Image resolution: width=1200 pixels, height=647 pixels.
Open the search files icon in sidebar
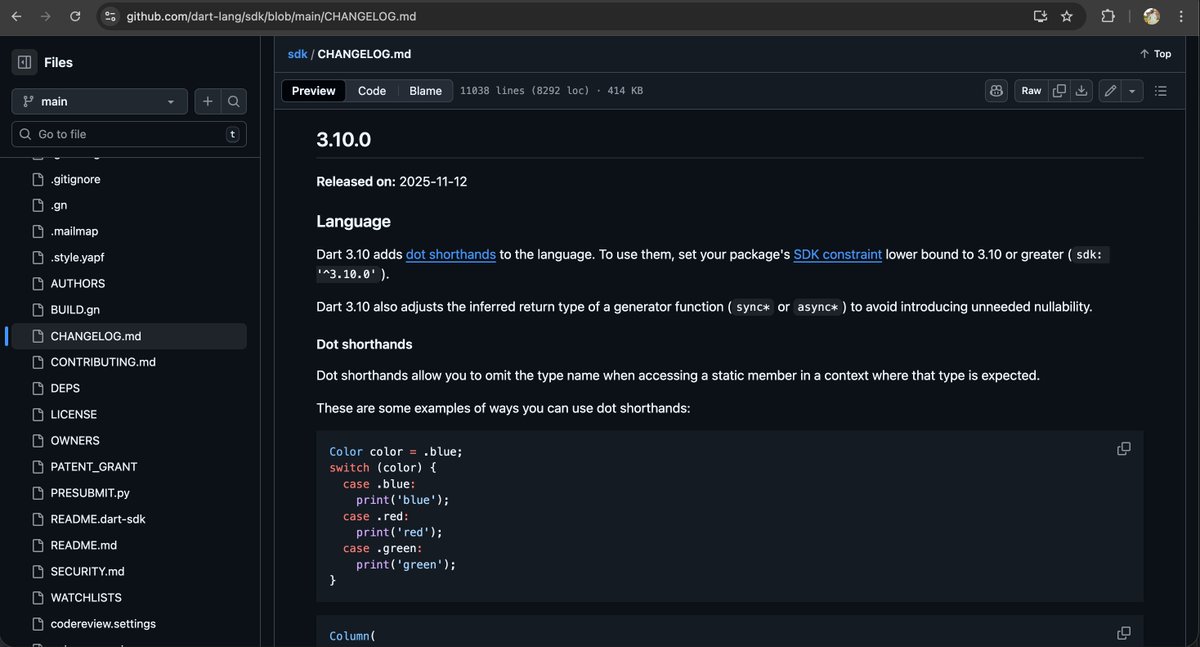tap(233, 101)
